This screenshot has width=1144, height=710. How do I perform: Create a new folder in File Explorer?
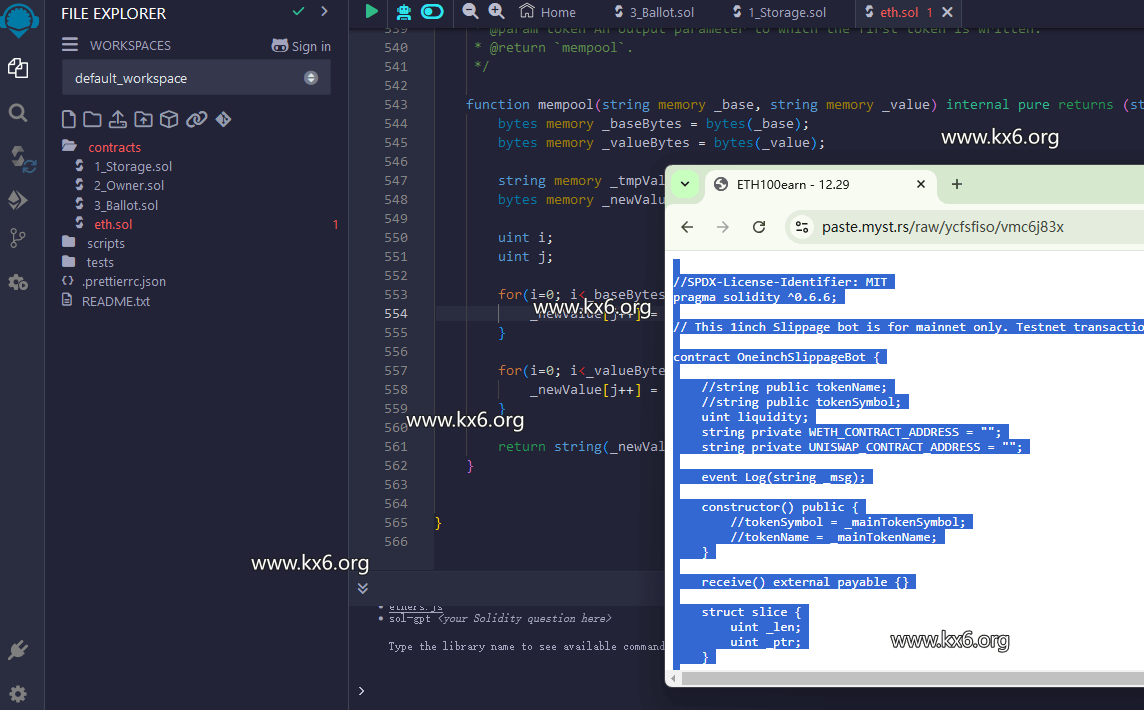coord(91,118)
